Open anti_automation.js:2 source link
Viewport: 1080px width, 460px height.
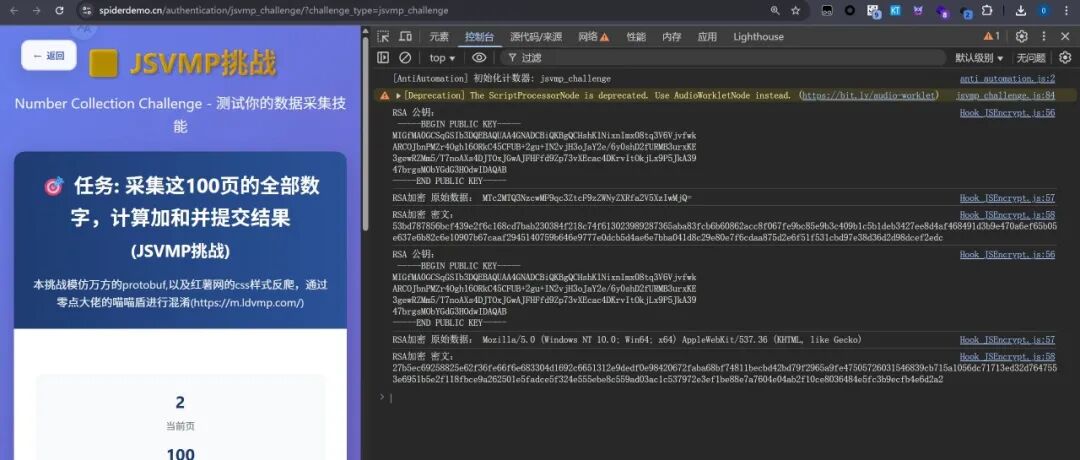coord(1007,79)
